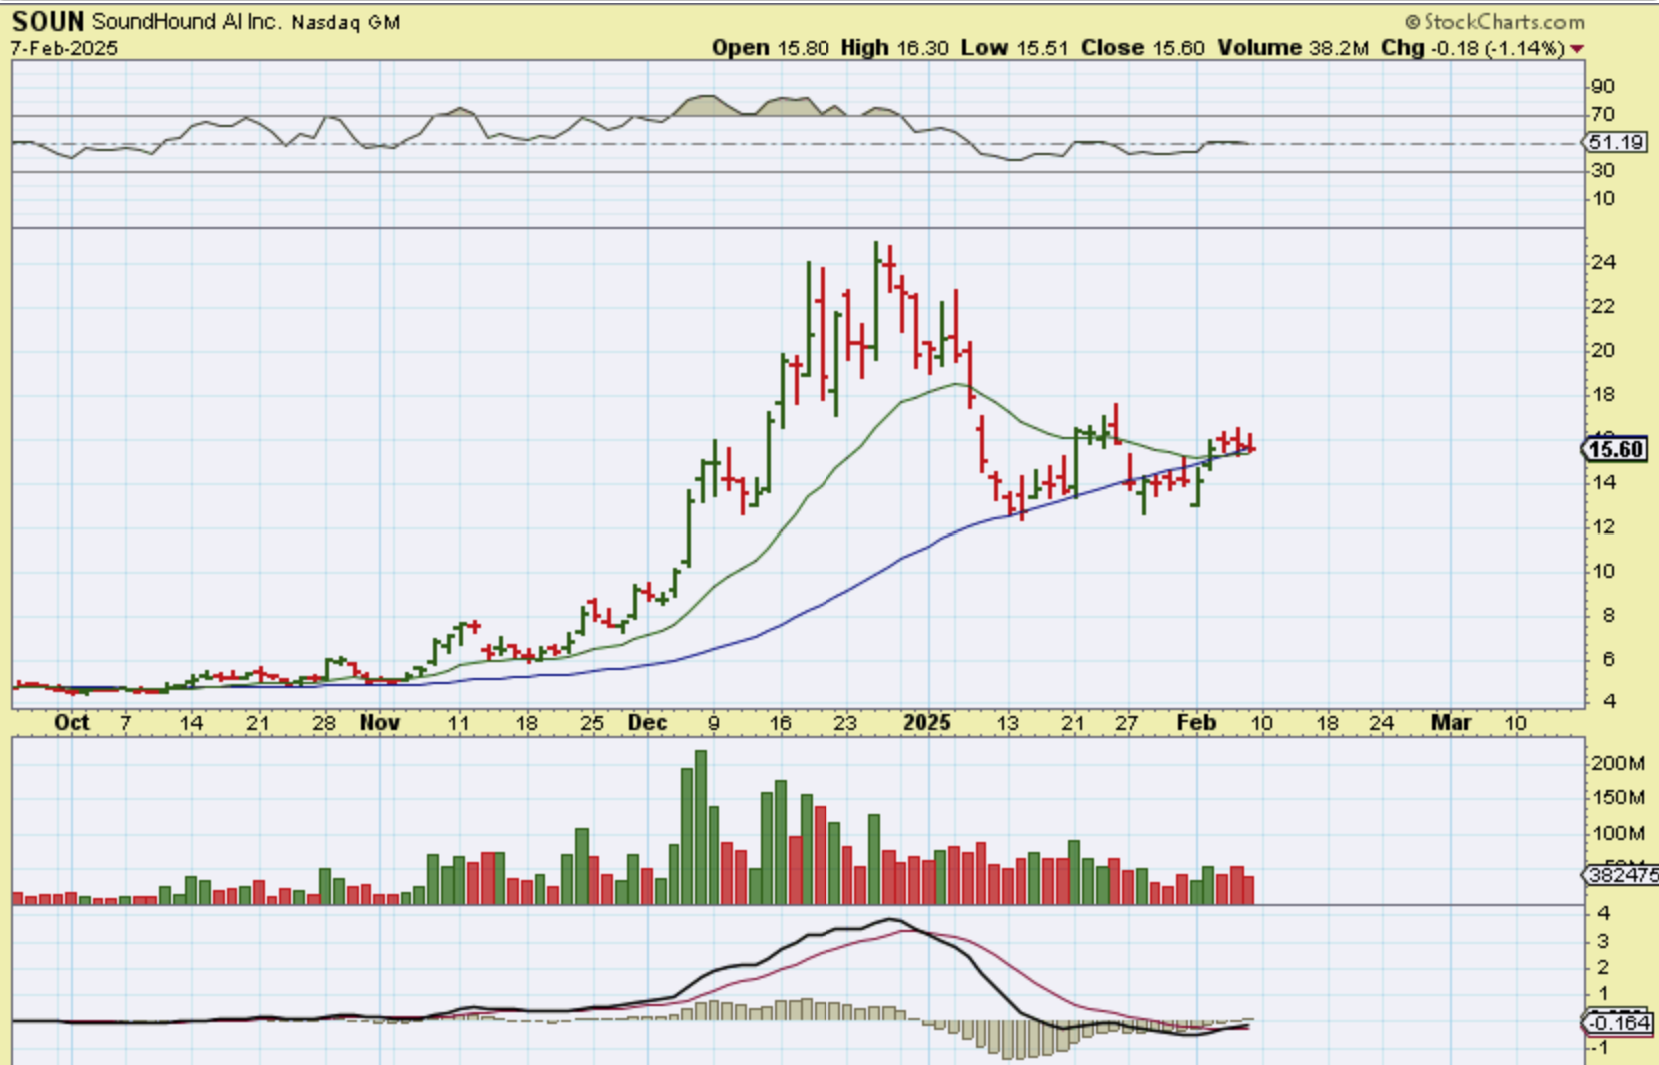Screen dimensions: 1659x1065
Task: Click the Chg -0.18 (-1.14%) value
Action: pyautogui.click(x=1472, y=48)
